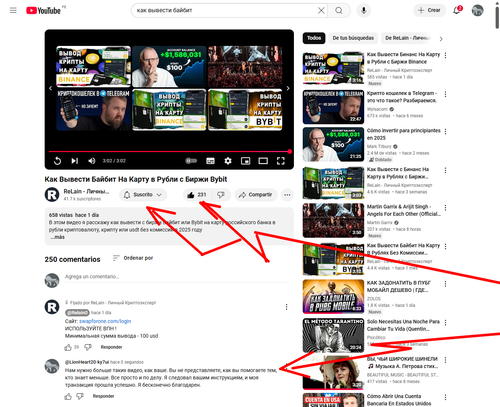Select the De ReLain chip

407,38
